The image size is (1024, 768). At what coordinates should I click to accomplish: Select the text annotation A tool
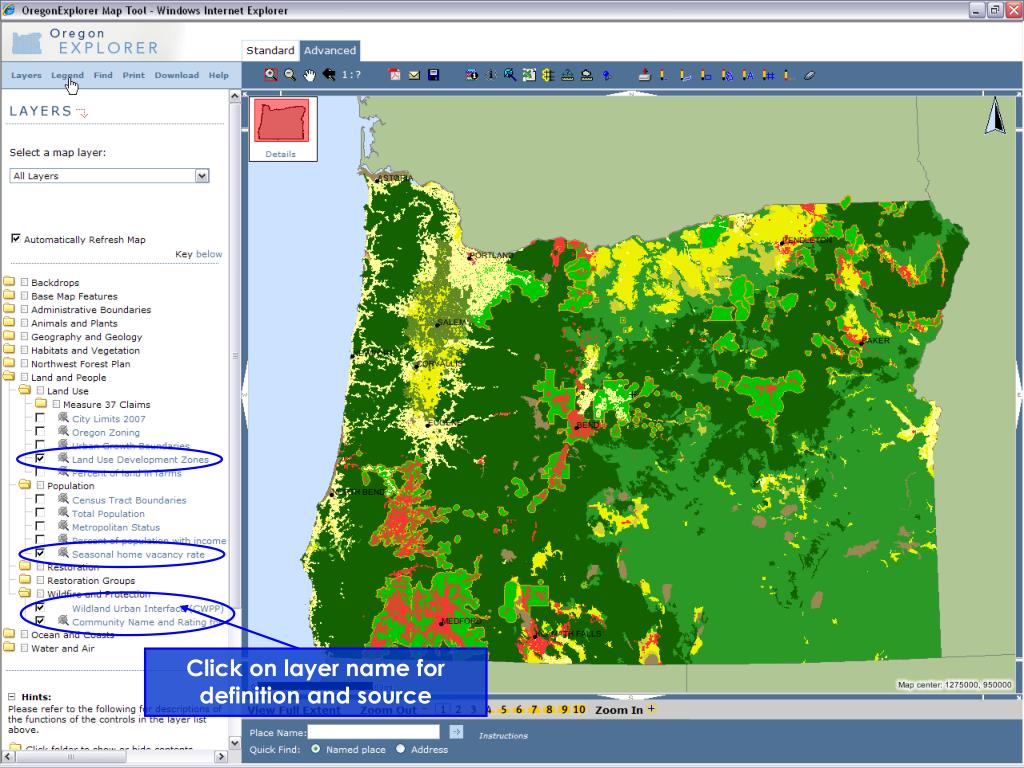tap(748, 75)
